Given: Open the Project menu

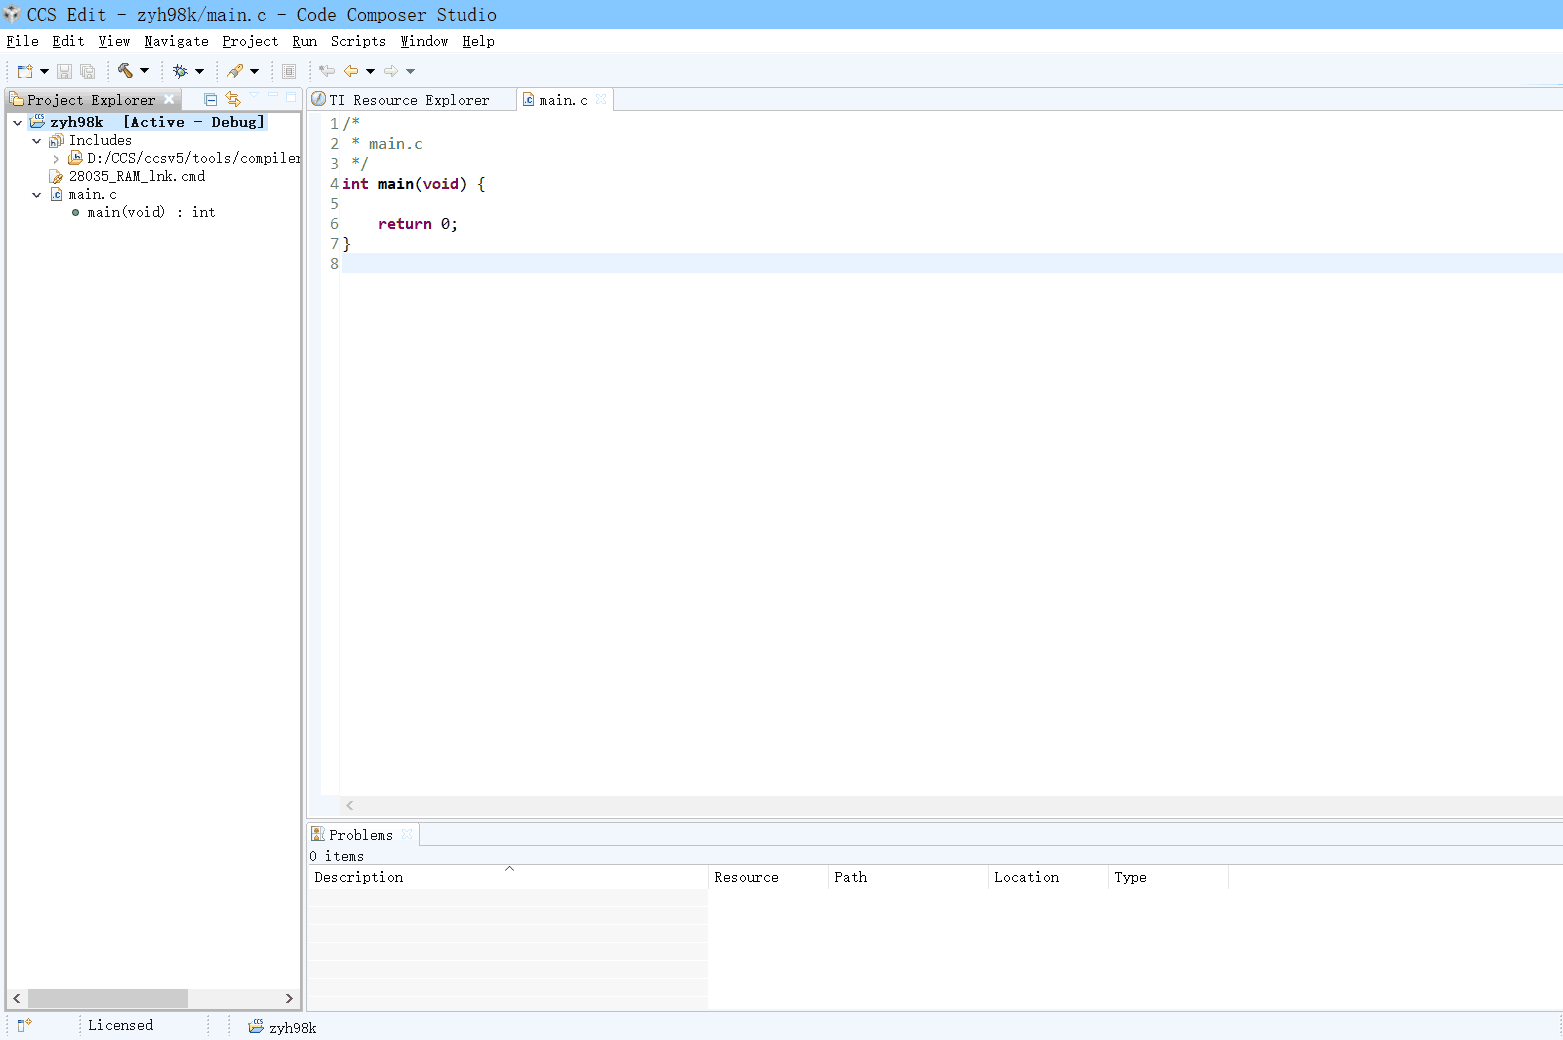Looking at the screenshot, I should pos(250,41).
